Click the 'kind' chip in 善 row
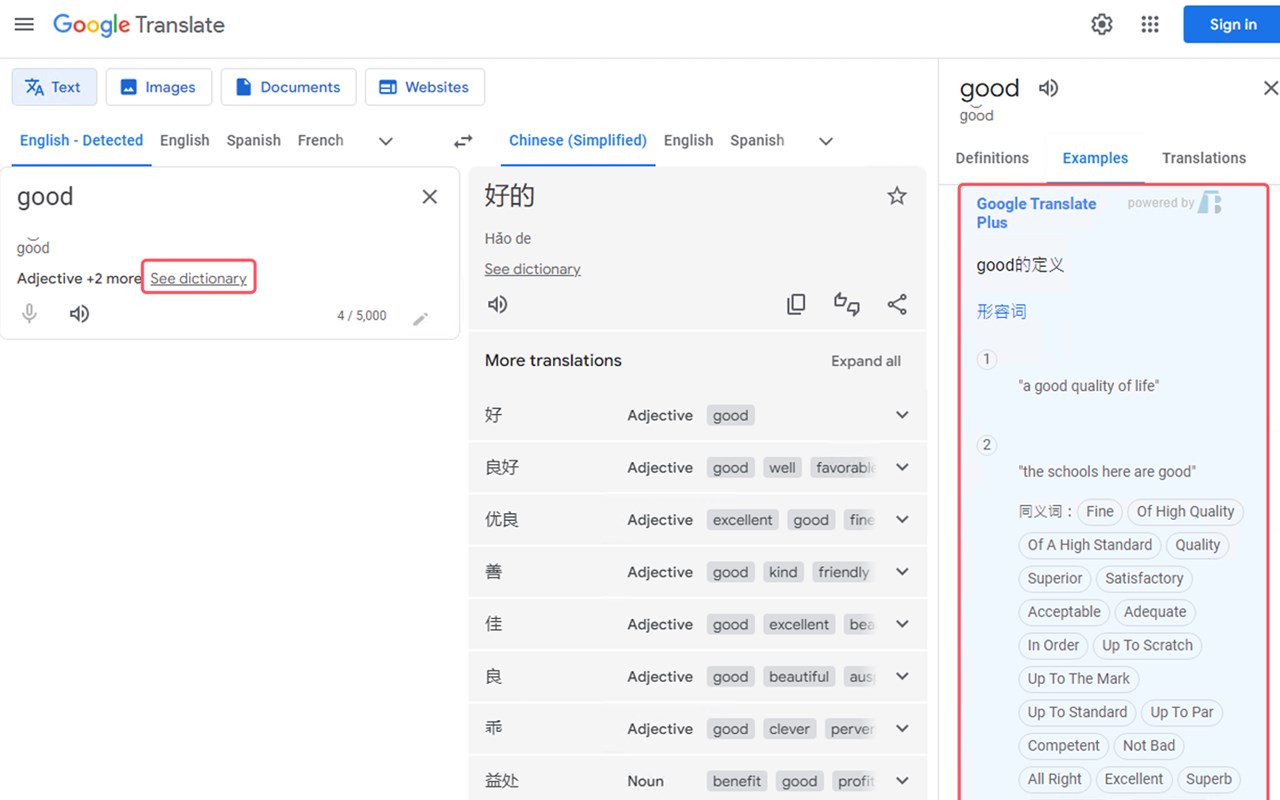The image size is (1280, 800). 783,572
